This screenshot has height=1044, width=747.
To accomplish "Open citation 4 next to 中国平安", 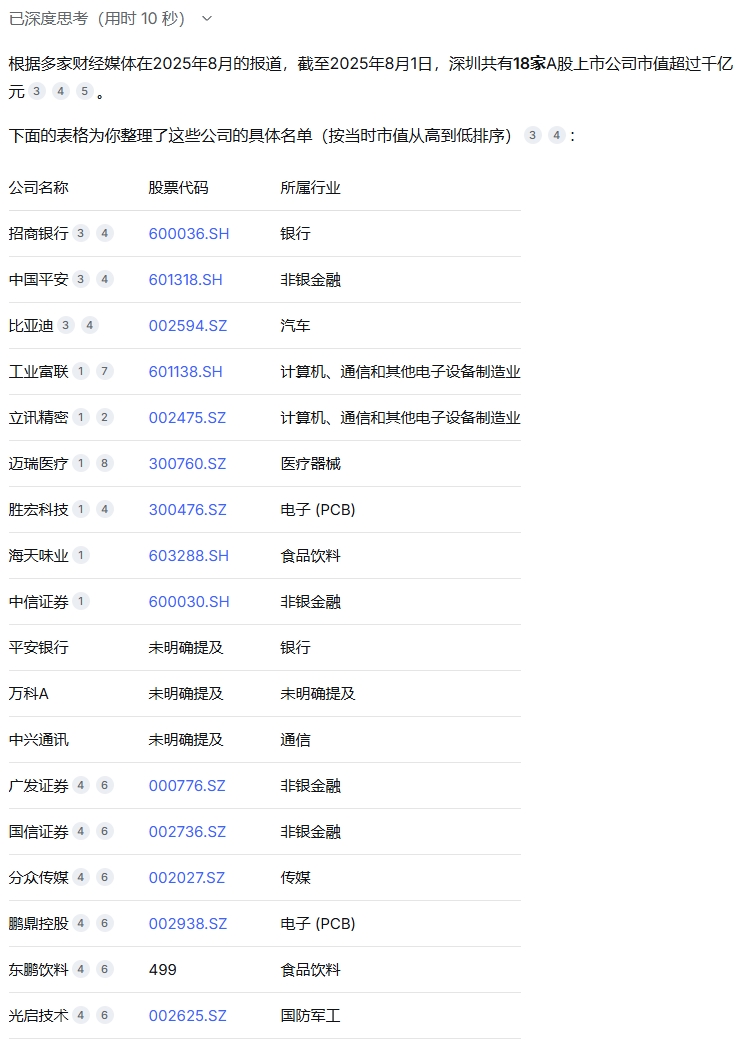I will point(105,279).
